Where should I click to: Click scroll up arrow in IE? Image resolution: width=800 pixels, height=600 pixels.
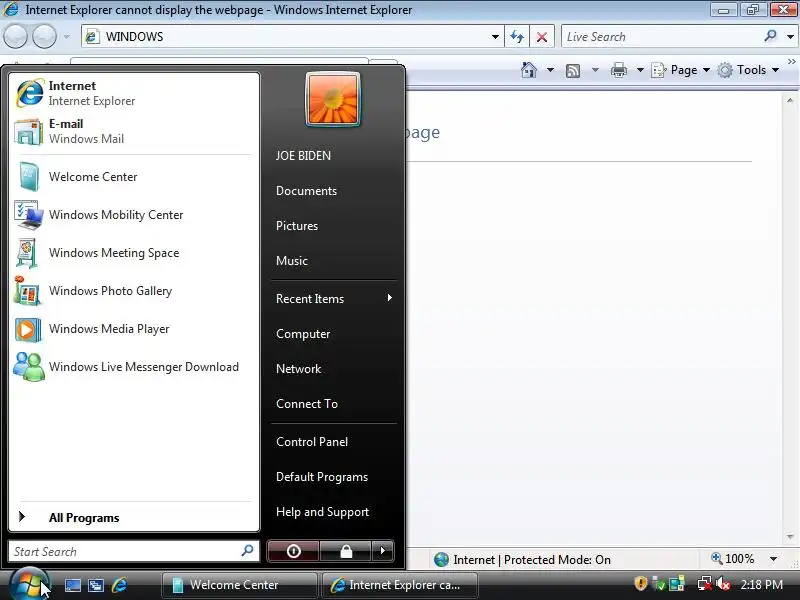pos(790,101)
